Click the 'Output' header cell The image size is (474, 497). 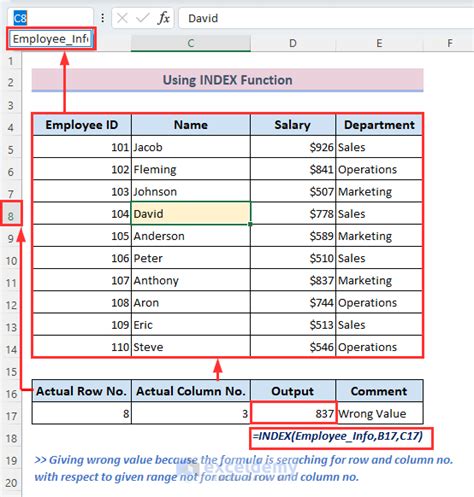293,391
